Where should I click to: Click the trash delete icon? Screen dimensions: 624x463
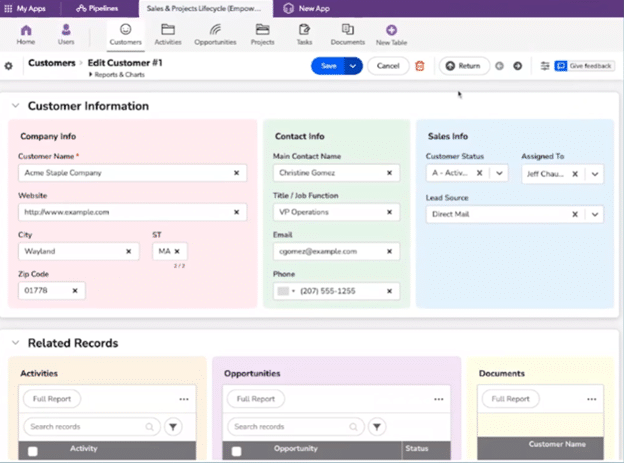tap(420, 66)
